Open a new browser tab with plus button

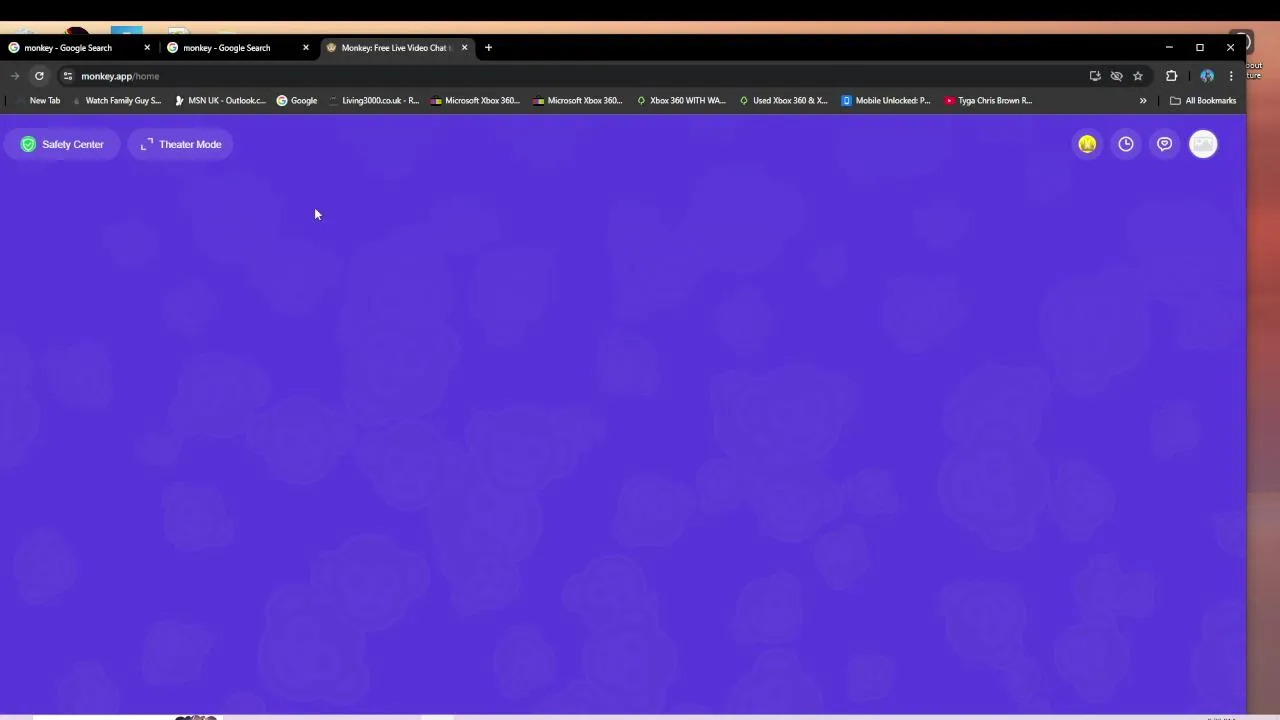click(488, 48)
